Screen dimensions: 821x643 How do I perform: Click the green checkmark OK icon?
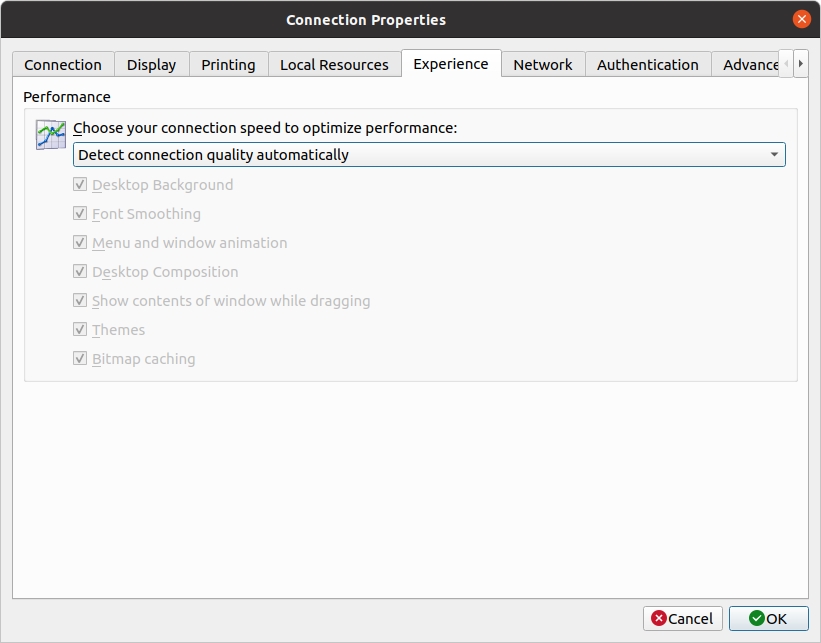[756, 619]
